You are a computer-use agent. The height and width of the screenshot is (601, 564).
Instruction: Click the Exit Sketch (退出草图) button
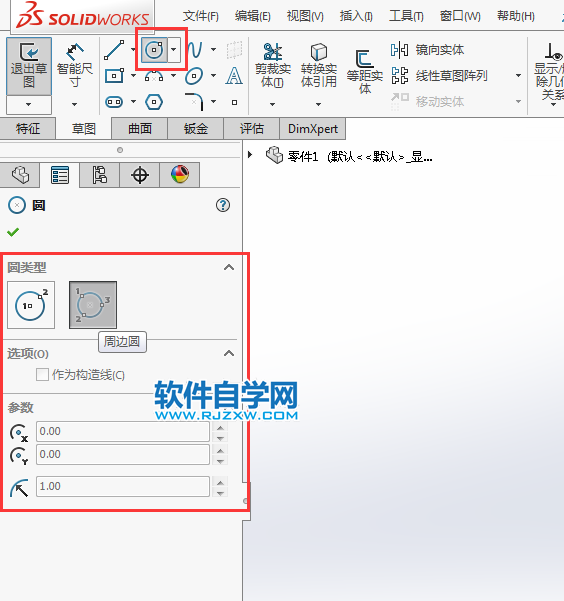tap(29, 66)
